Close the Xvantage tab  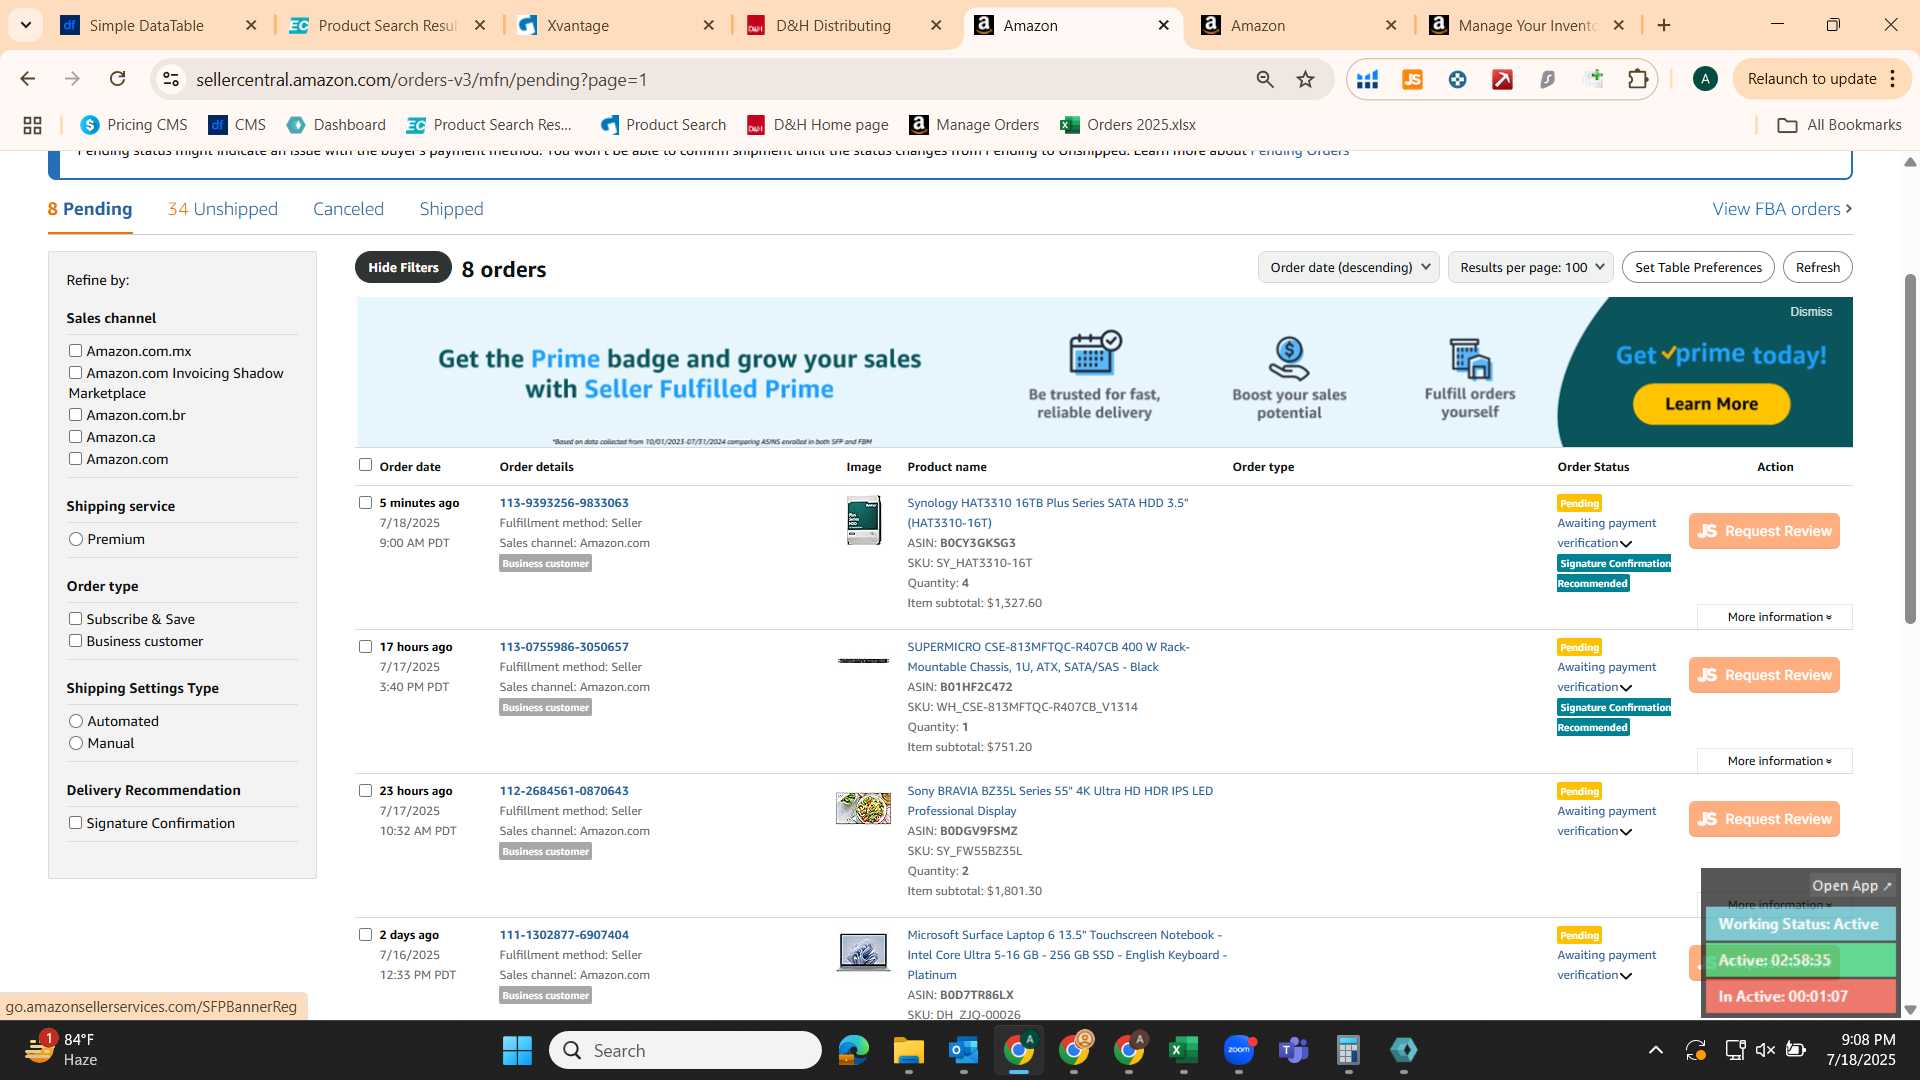(709, 25)
